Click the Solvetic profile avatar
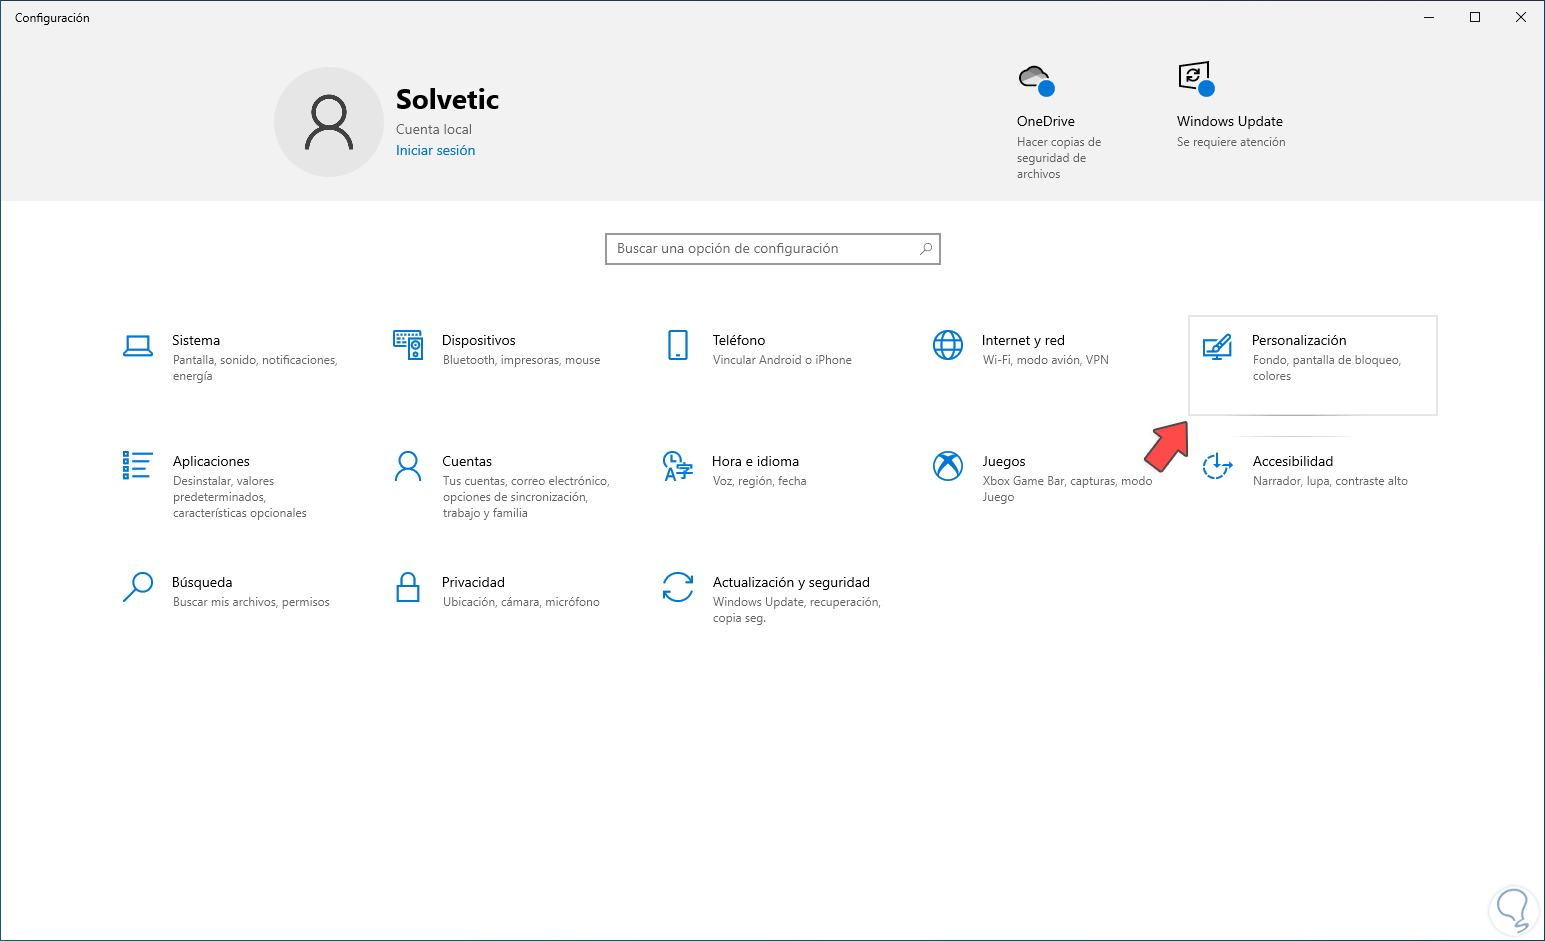Screen dimensions: 1545x941 329,122
